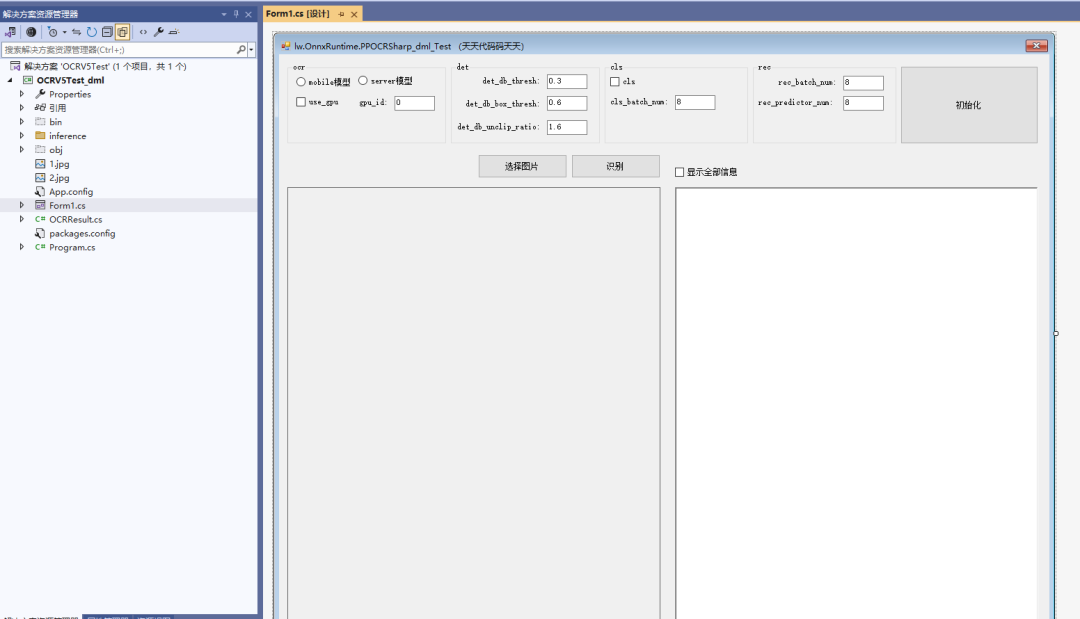Click the view code icon
1080x619 pixels.
(143, 32)
